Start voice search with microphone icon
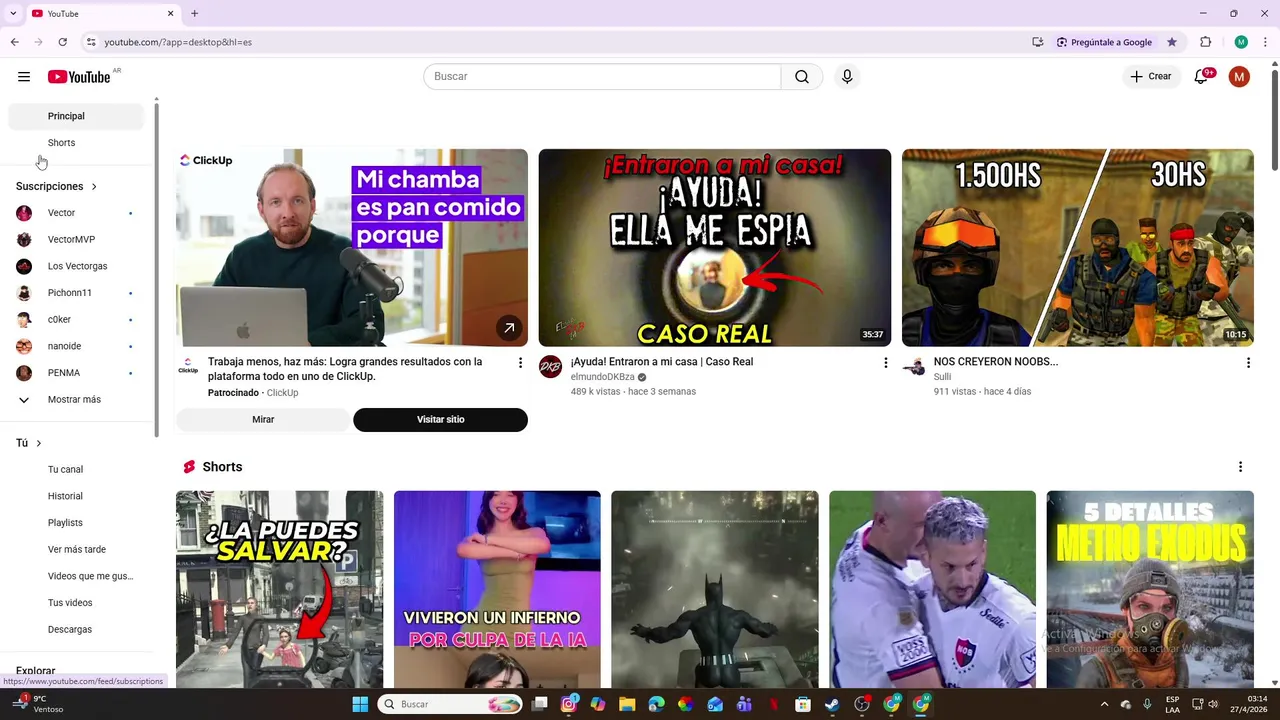This screenshot has width=1280, height=720. coord(847,77)
